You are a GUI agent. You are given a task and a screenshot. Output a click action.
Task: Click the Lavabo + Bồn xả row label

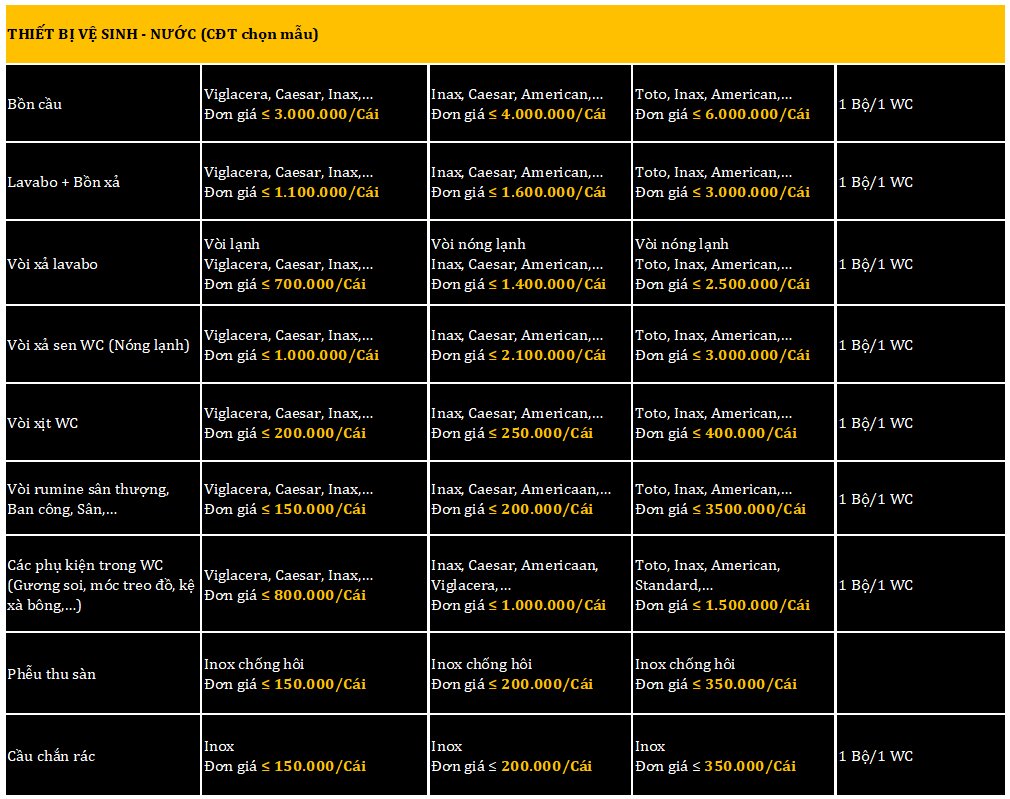[64, 182]
